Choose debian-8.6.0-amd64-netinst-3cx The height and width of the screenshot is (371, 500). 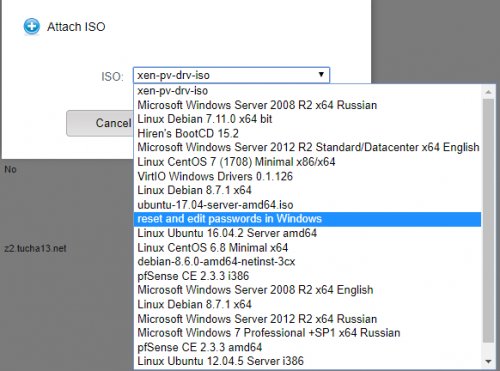tap(307, 262)
